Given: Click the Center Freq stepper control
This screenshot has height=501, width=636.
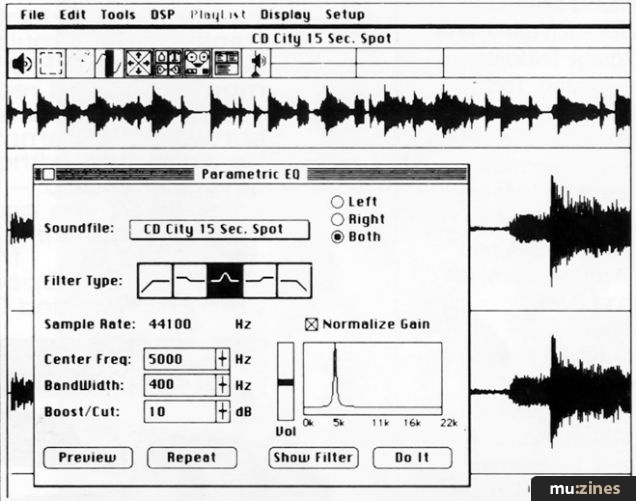Looking at the screenshot, I should pos(222,359).
